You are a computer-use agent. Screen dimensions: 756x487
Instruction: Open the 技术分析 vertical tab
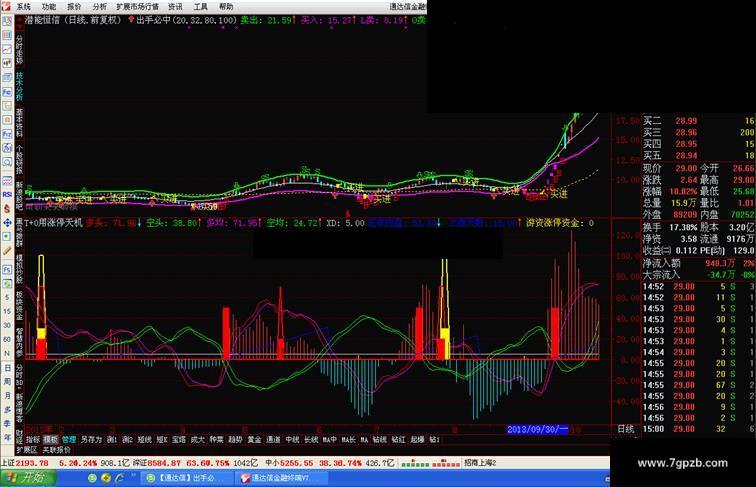click(x=19, y=86)
